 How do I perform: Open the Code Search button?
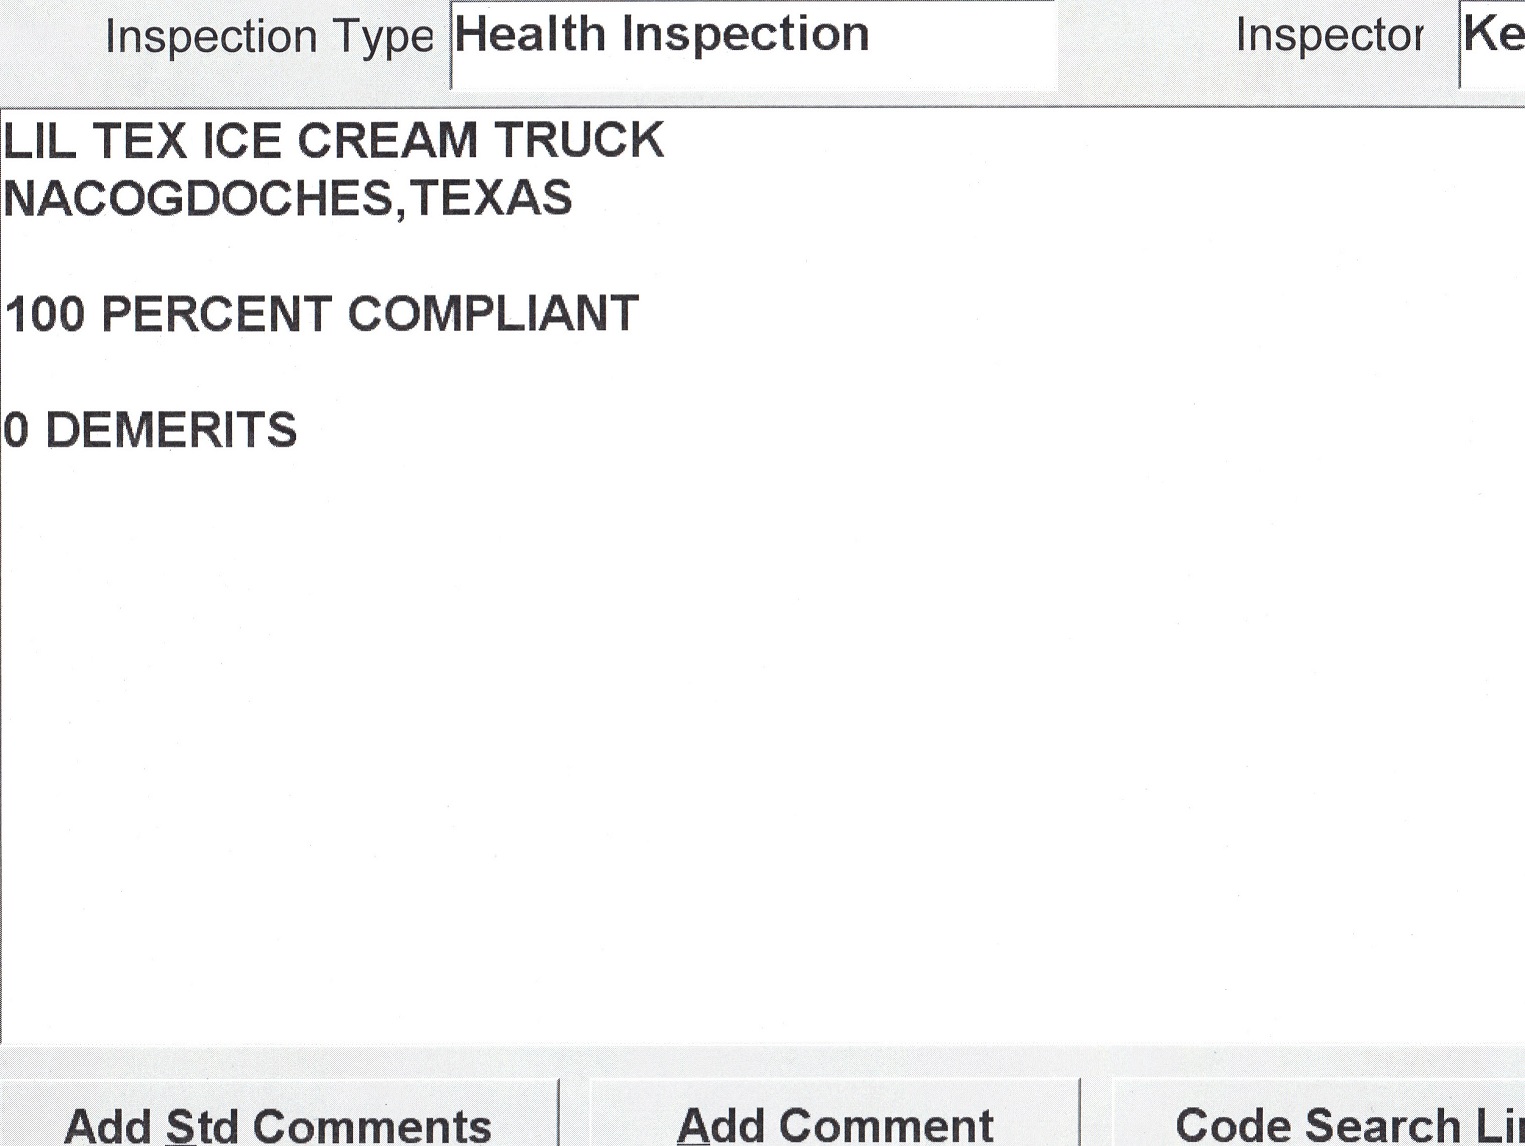coord(1345,1122)
